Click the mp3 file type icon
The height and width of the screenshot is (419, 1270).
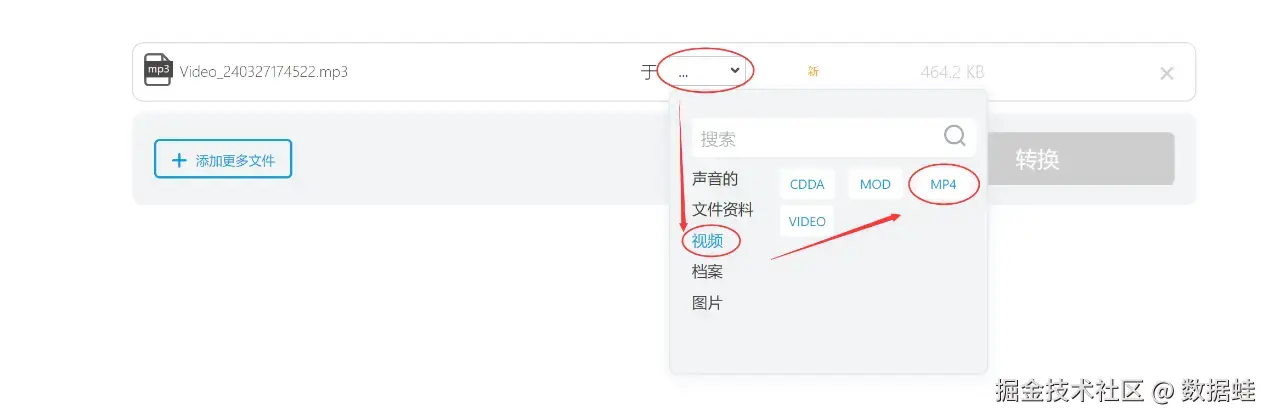click(x=158, y=70)
